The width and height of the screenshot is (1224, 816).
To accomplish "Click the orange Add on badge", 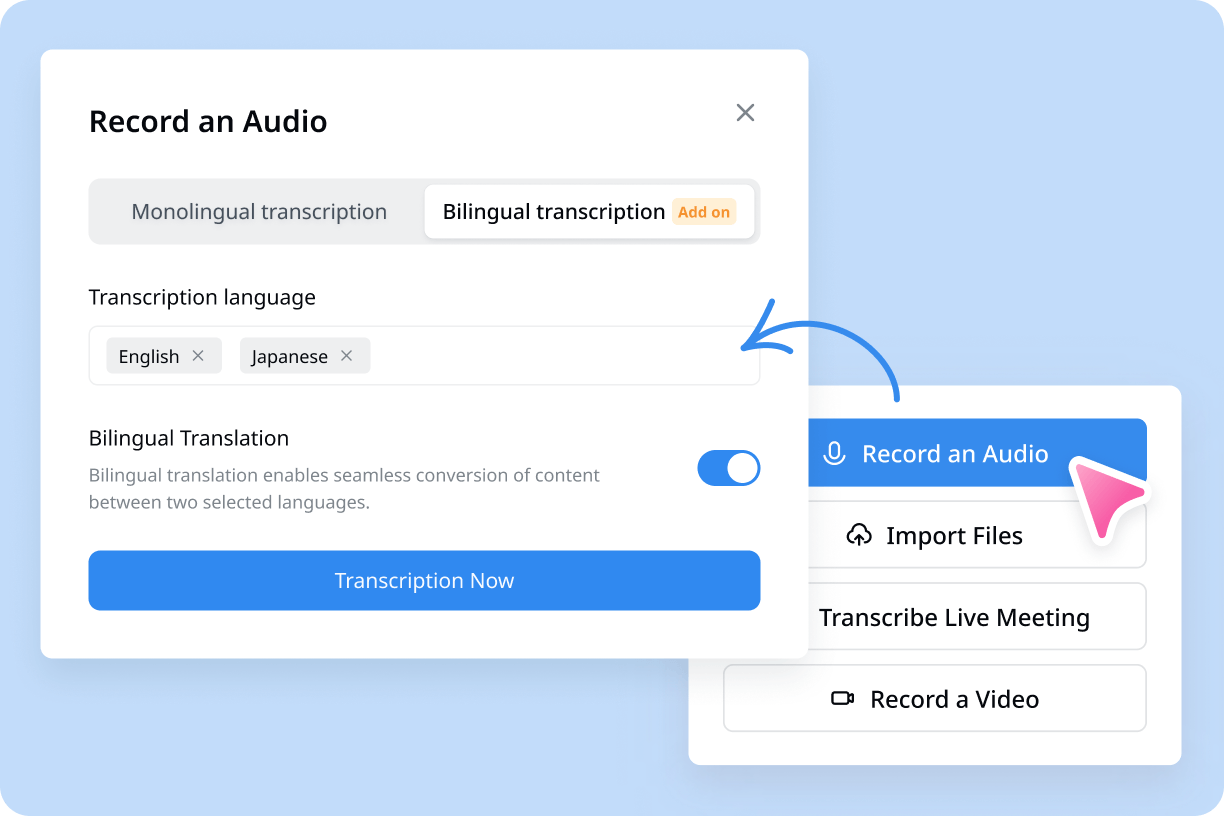I will click(704, 212).
